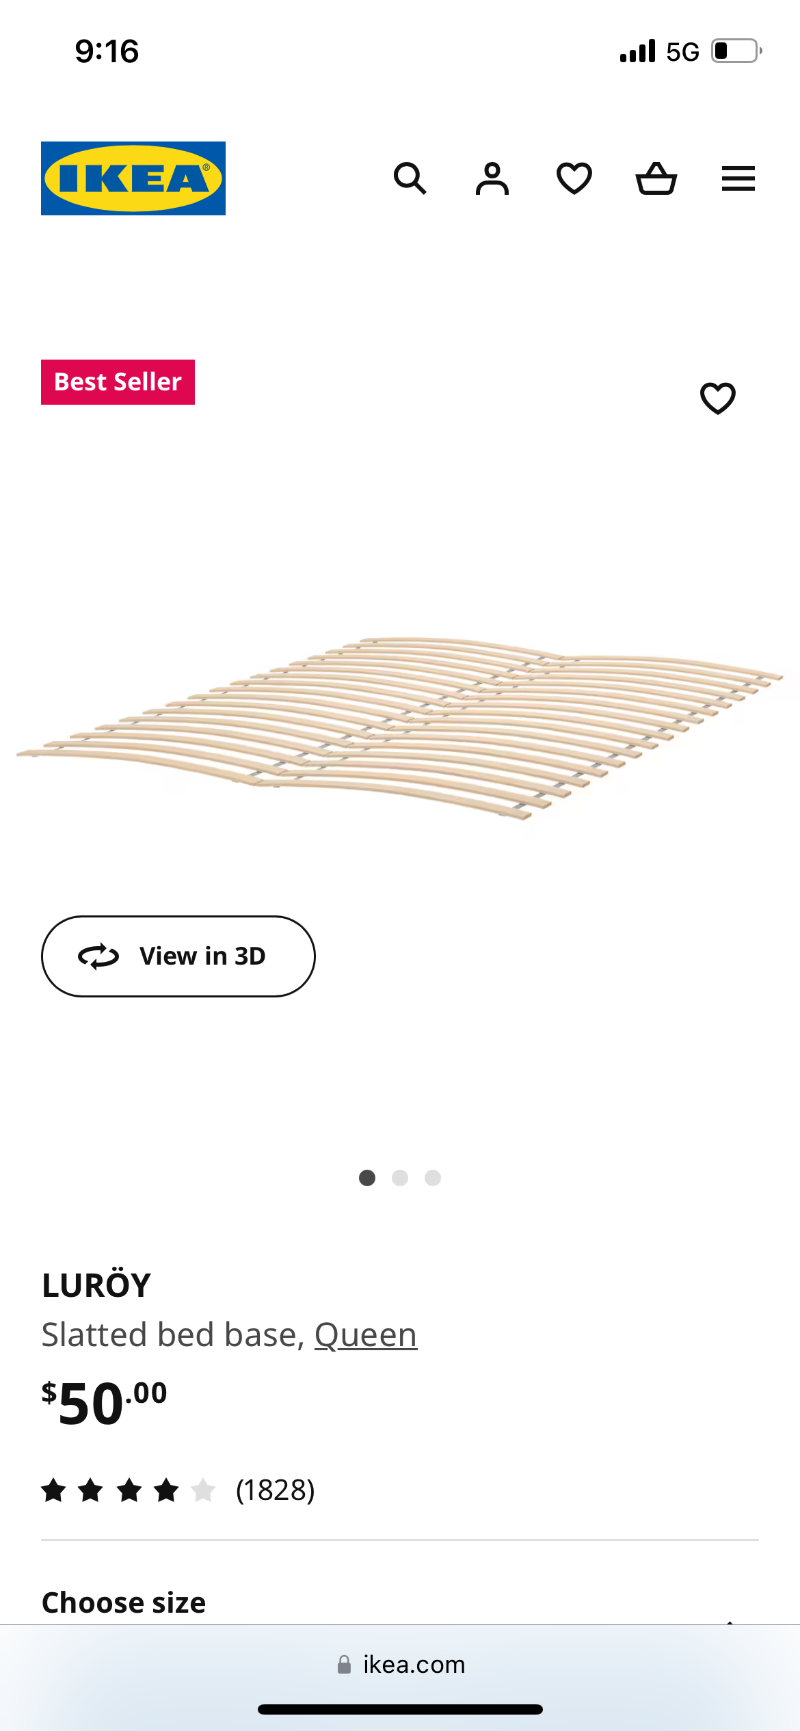Open the account profile icon
This screenshot has height=1731, width=800.
(492, 179)
